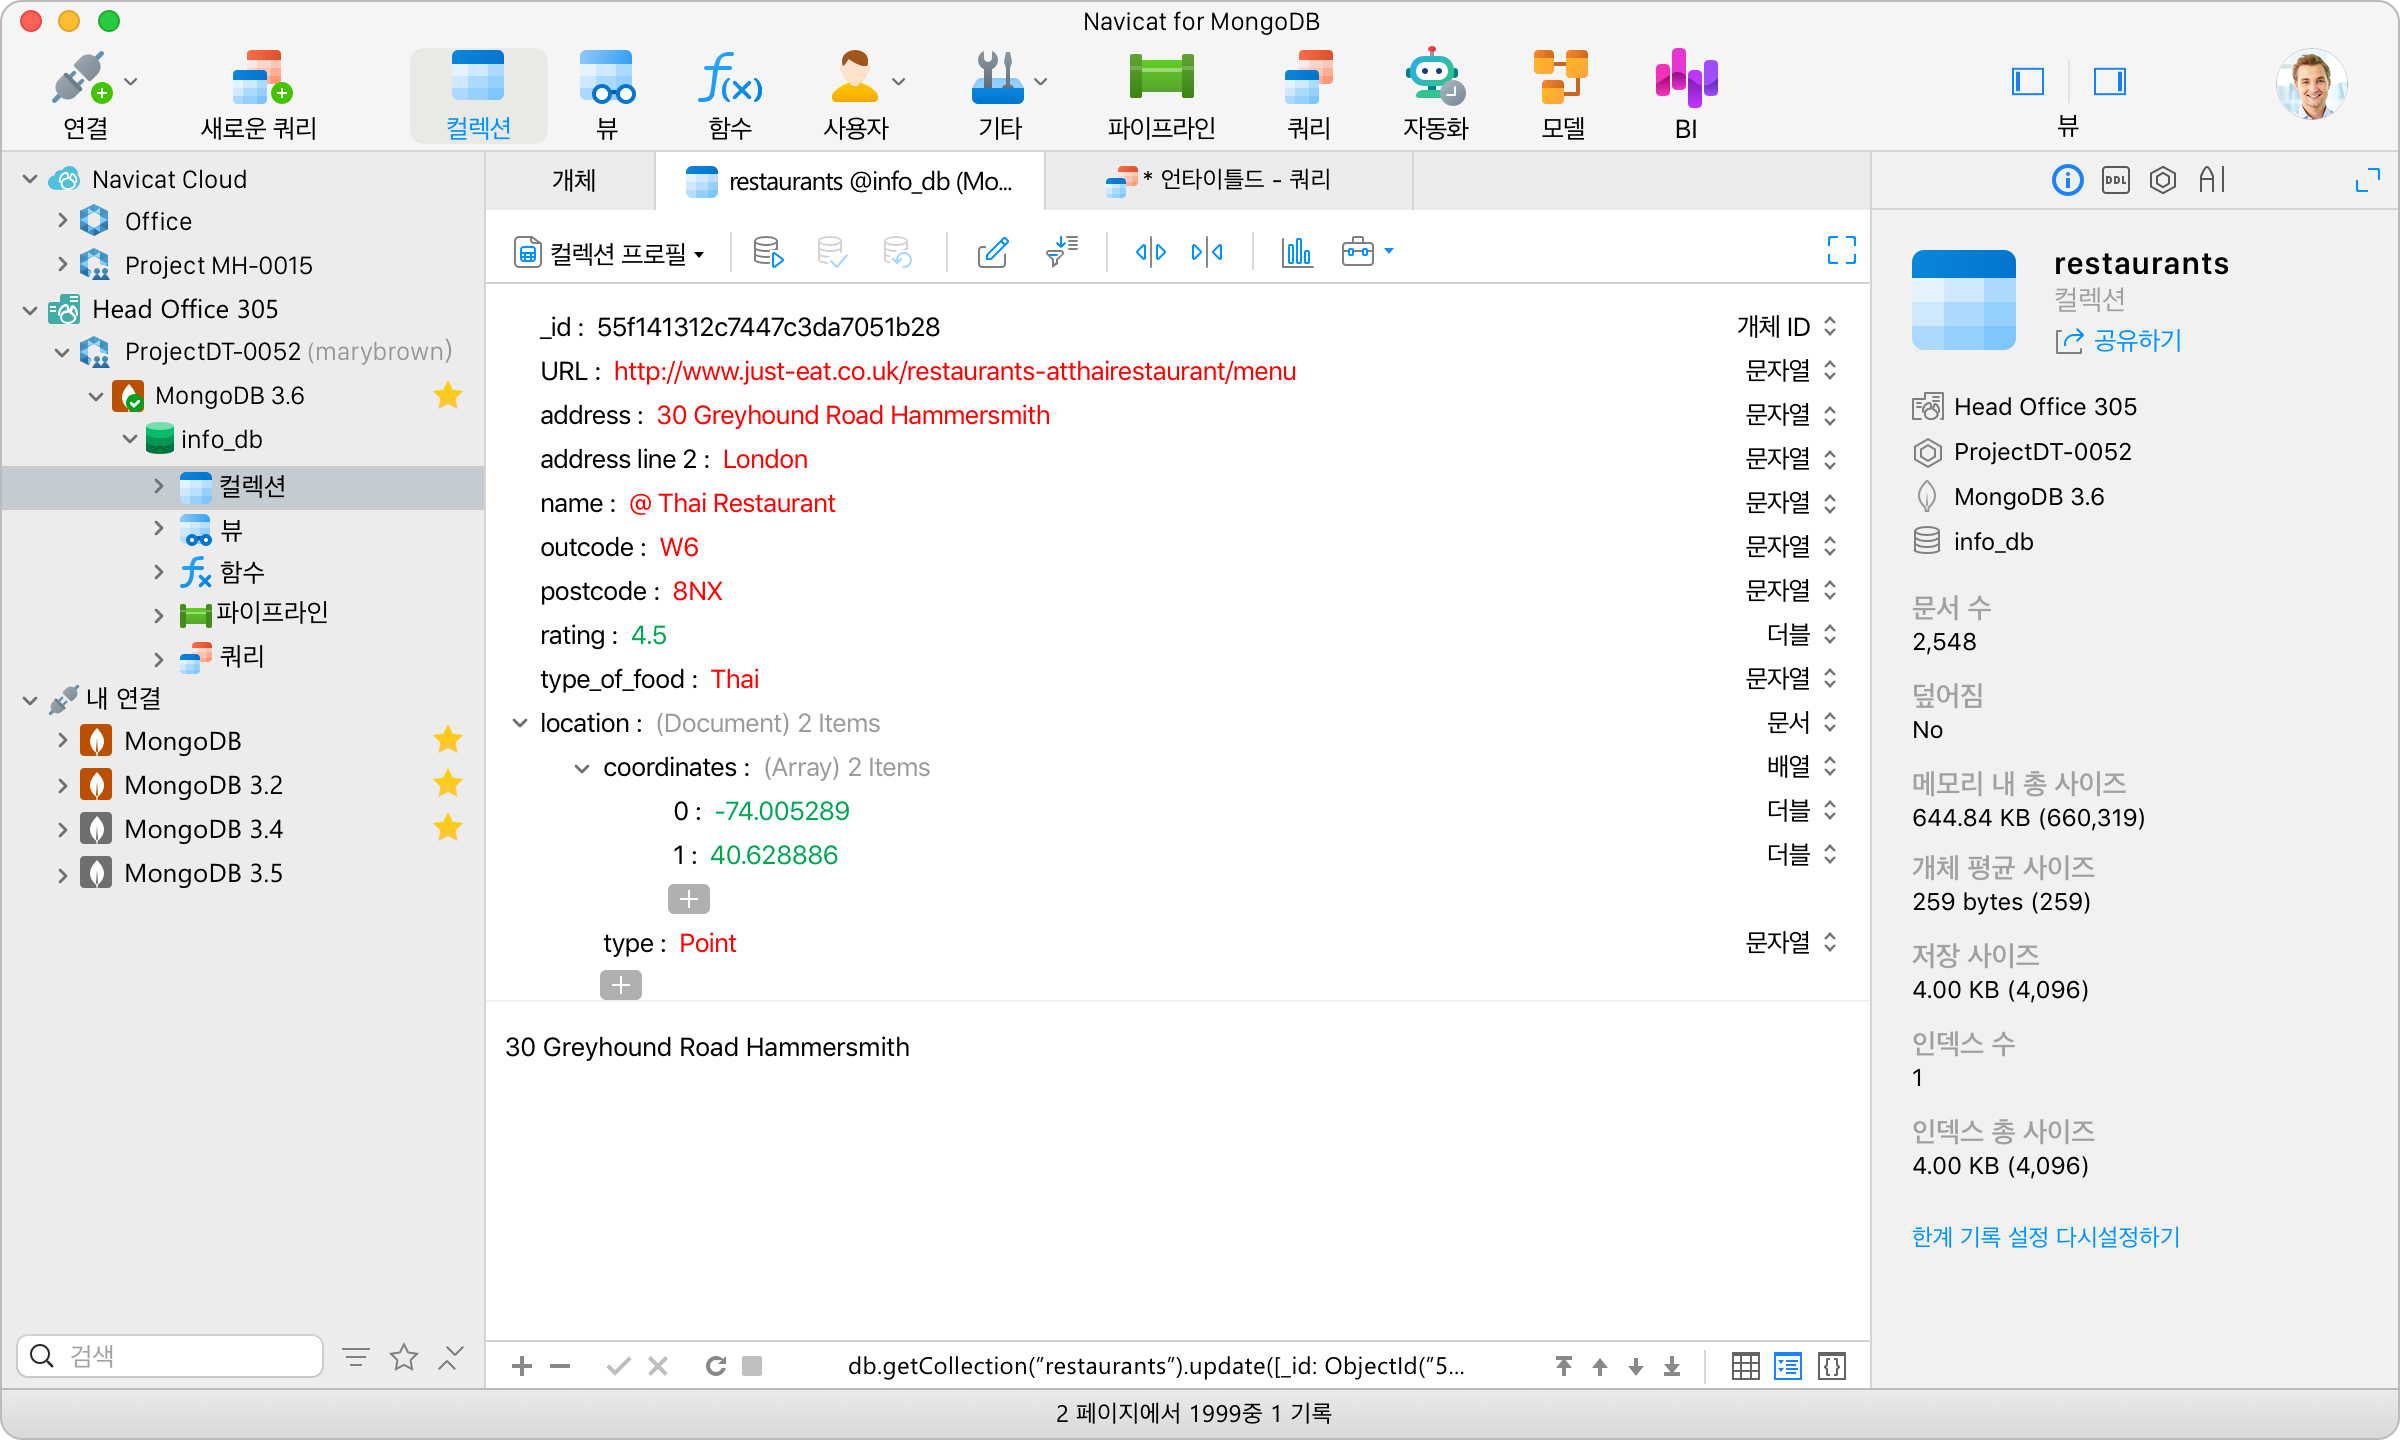Switch to the Objects tab
This screenshot has width=2400, height=1440.
573,181
